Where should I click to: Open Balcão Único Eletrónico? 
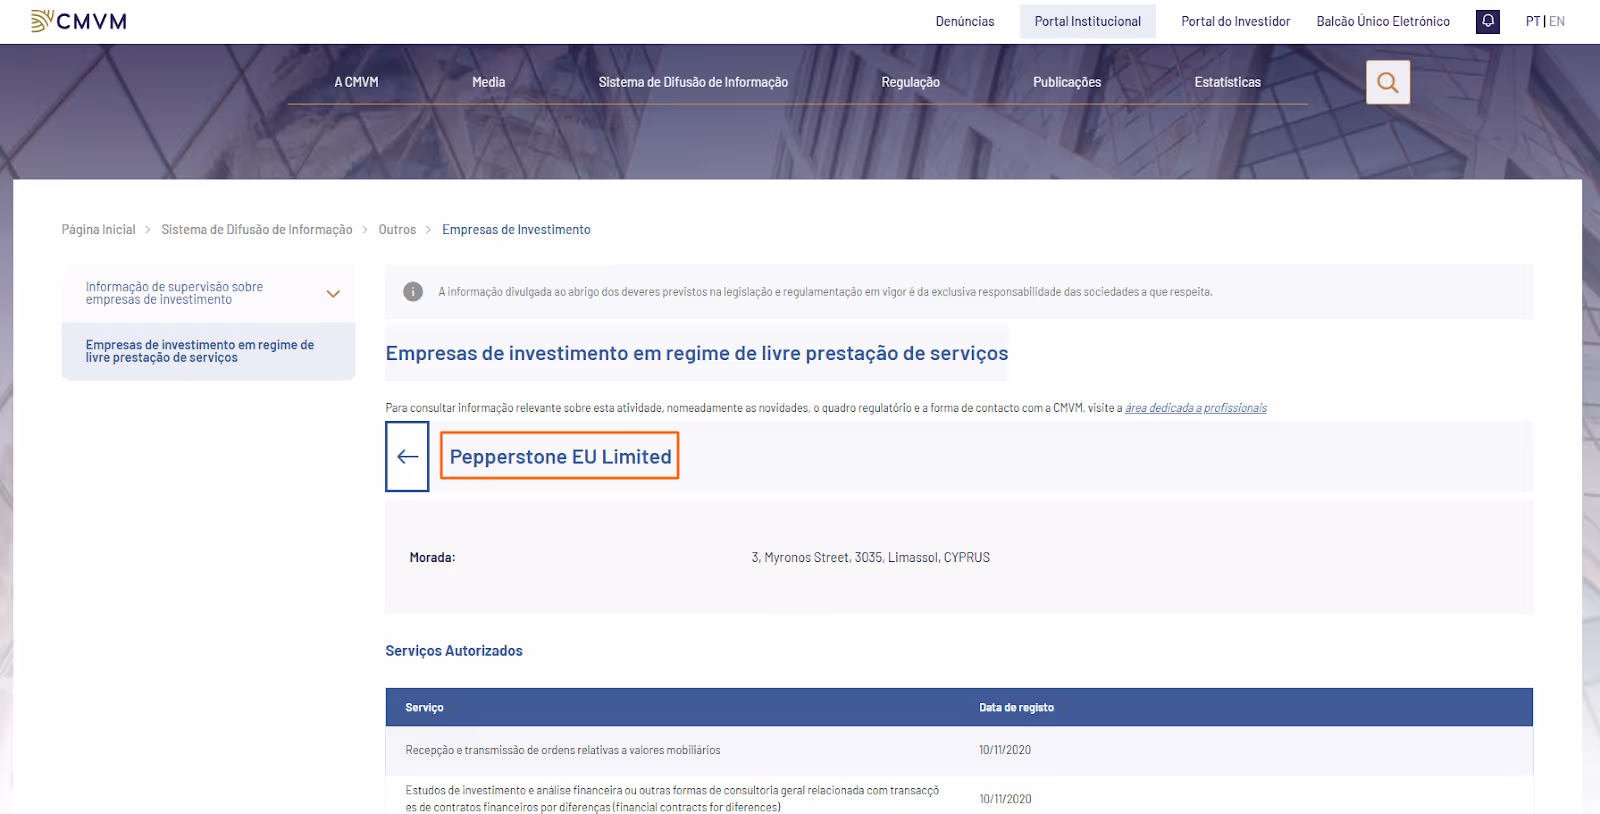(1383, 21)
